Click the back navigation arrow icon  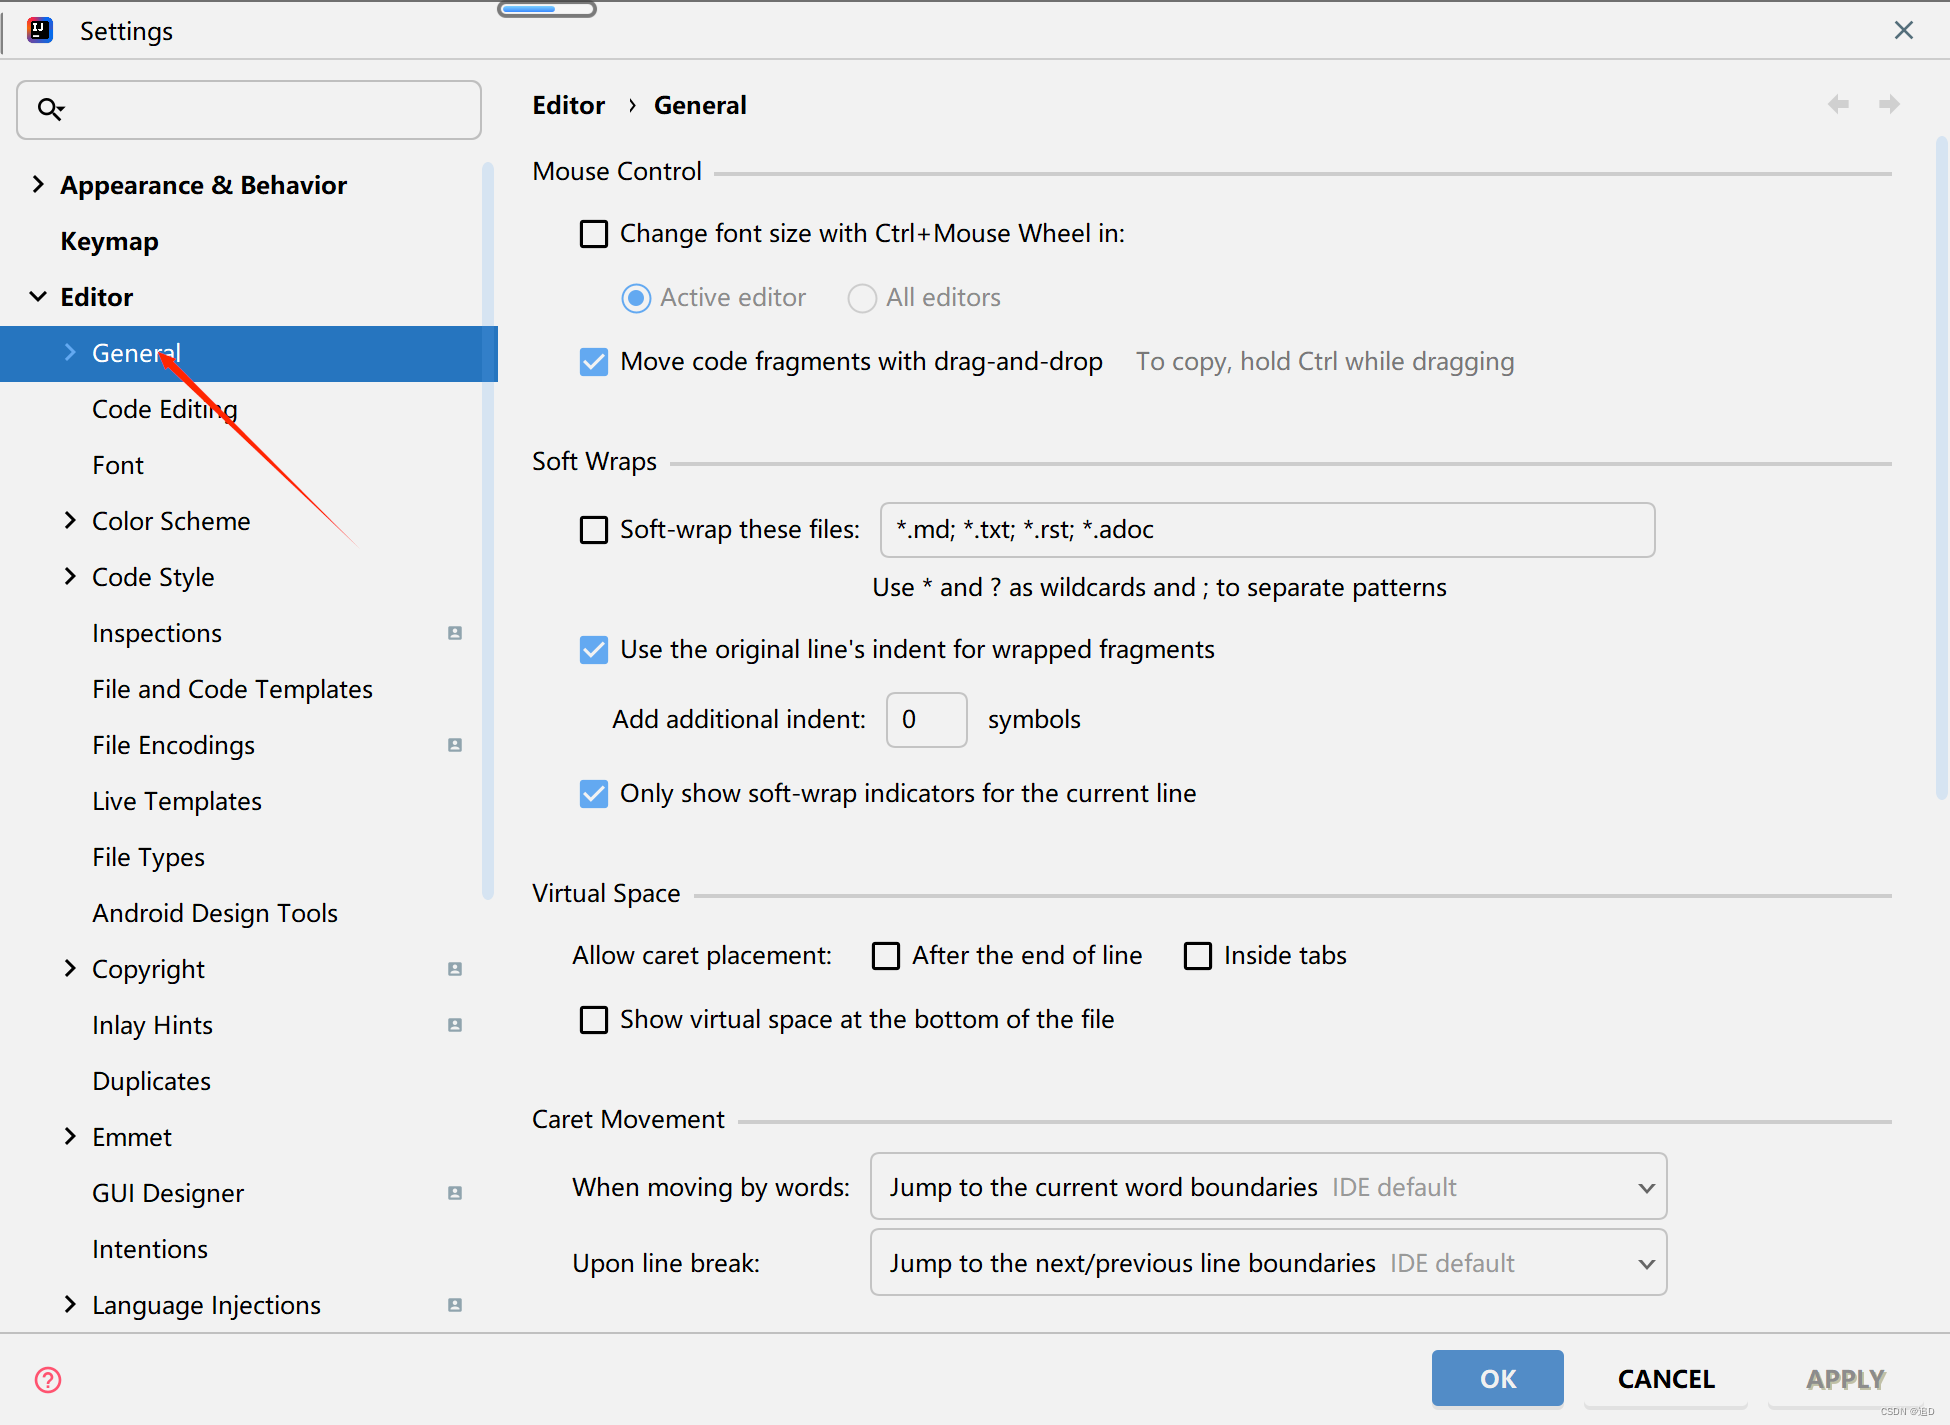1838,105
